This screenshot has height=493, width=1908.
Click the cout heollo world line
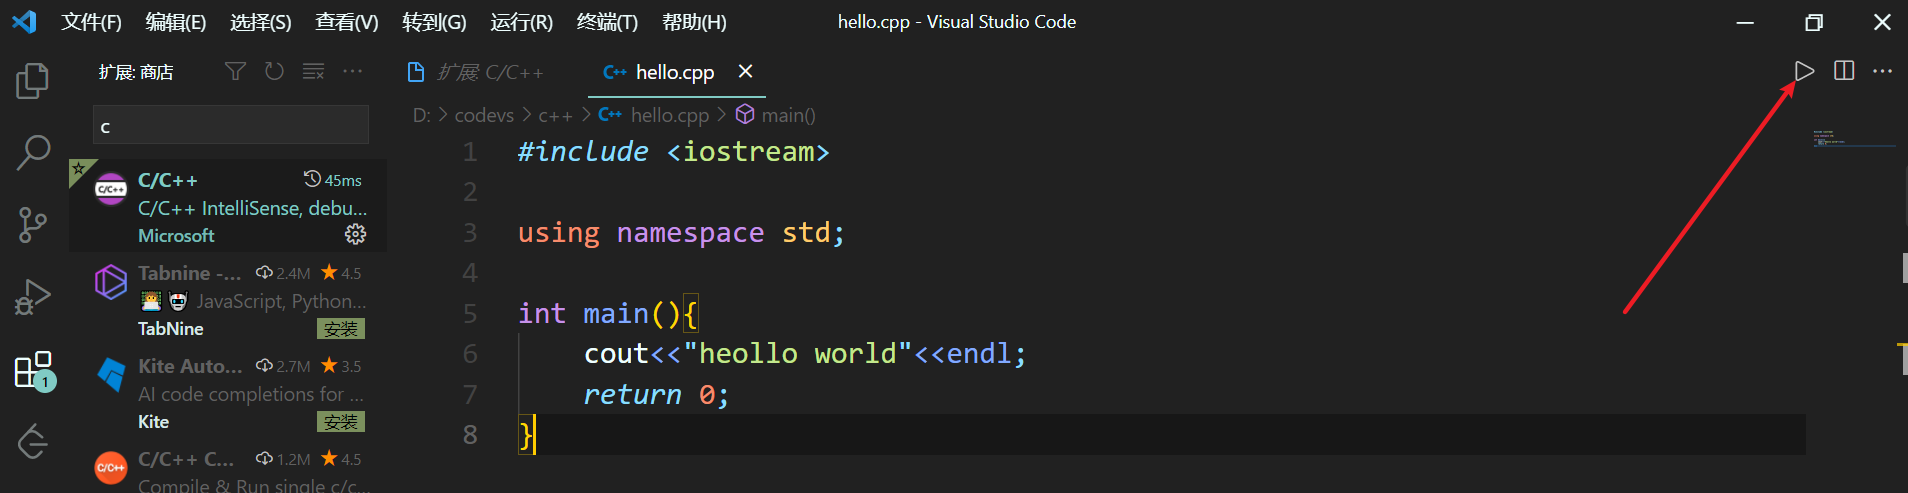805,353
